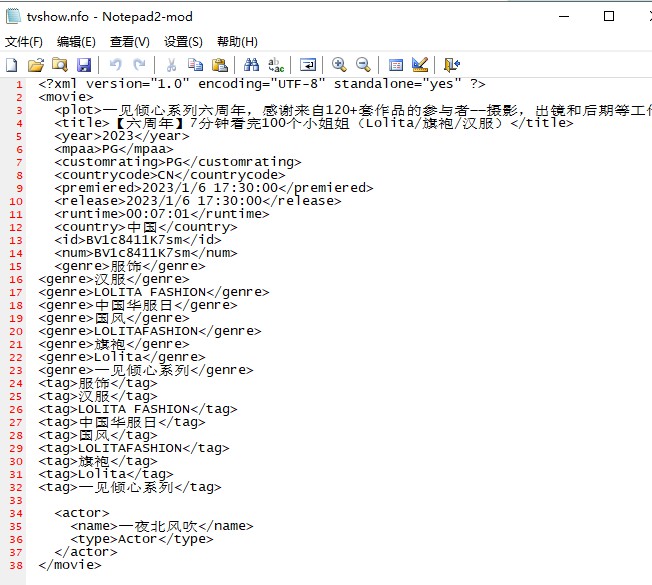The image size is (652, 585).
Task: Click the exit door icon
Action: tap(452, 65)
